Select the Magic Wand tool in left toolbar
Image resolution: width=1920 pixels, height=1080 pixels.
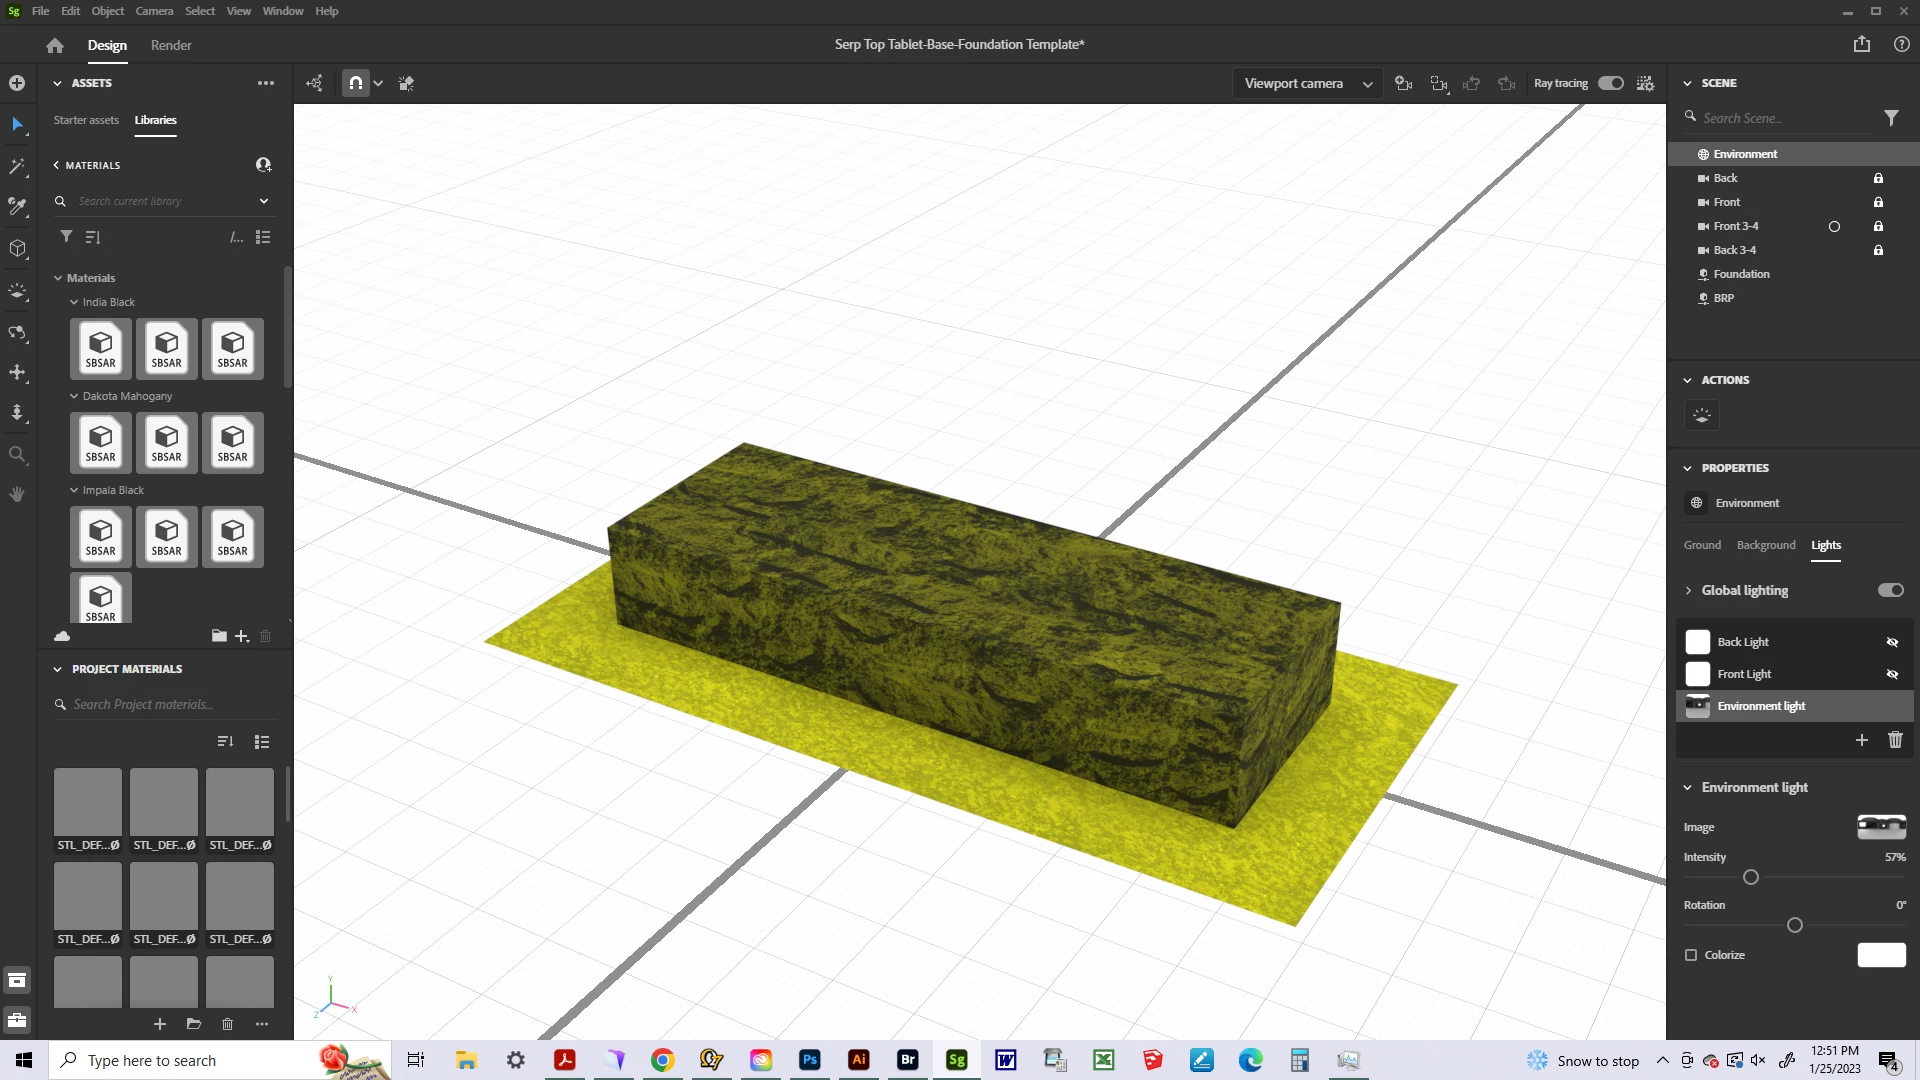17,166
